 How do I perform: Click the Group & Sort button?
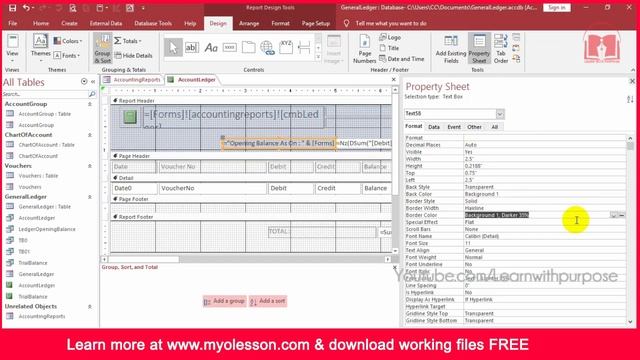(x=102, y=49)
